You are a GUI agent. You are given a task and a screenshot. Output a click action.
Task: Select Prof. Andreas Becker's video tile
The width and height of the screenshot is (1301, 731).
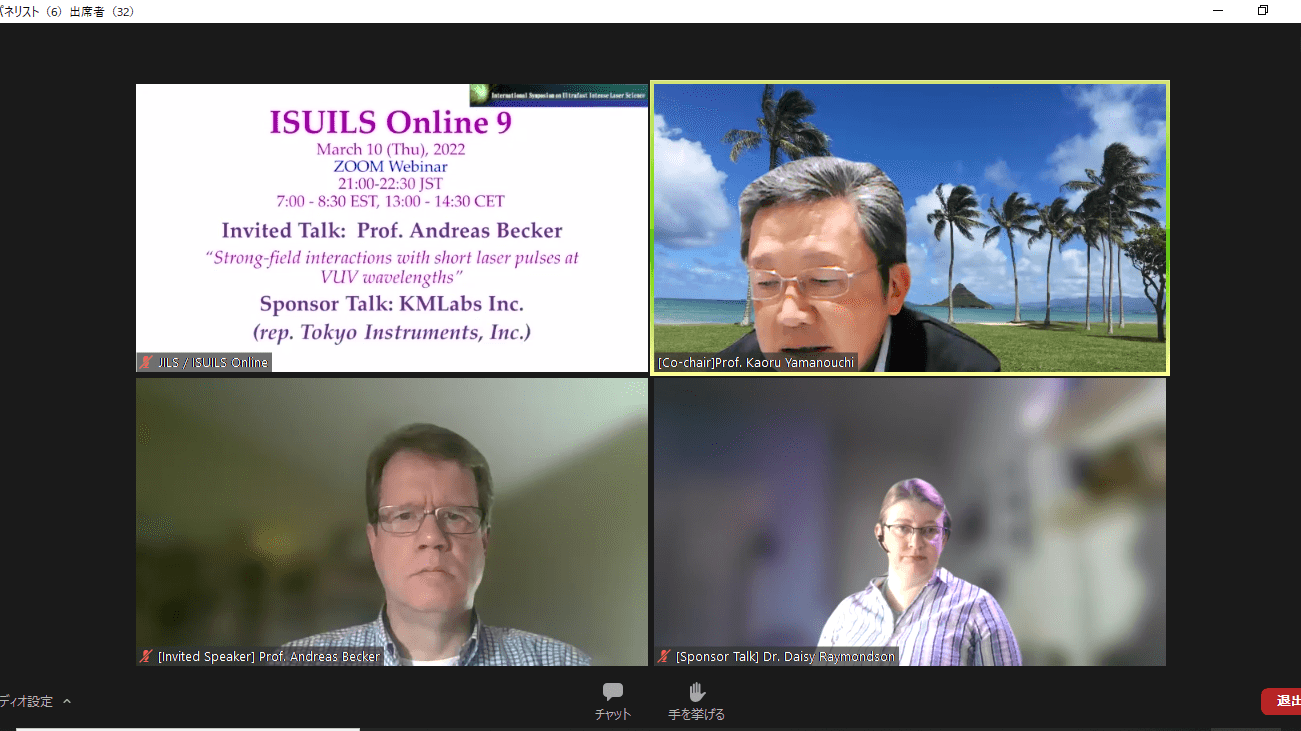(392, 522)
